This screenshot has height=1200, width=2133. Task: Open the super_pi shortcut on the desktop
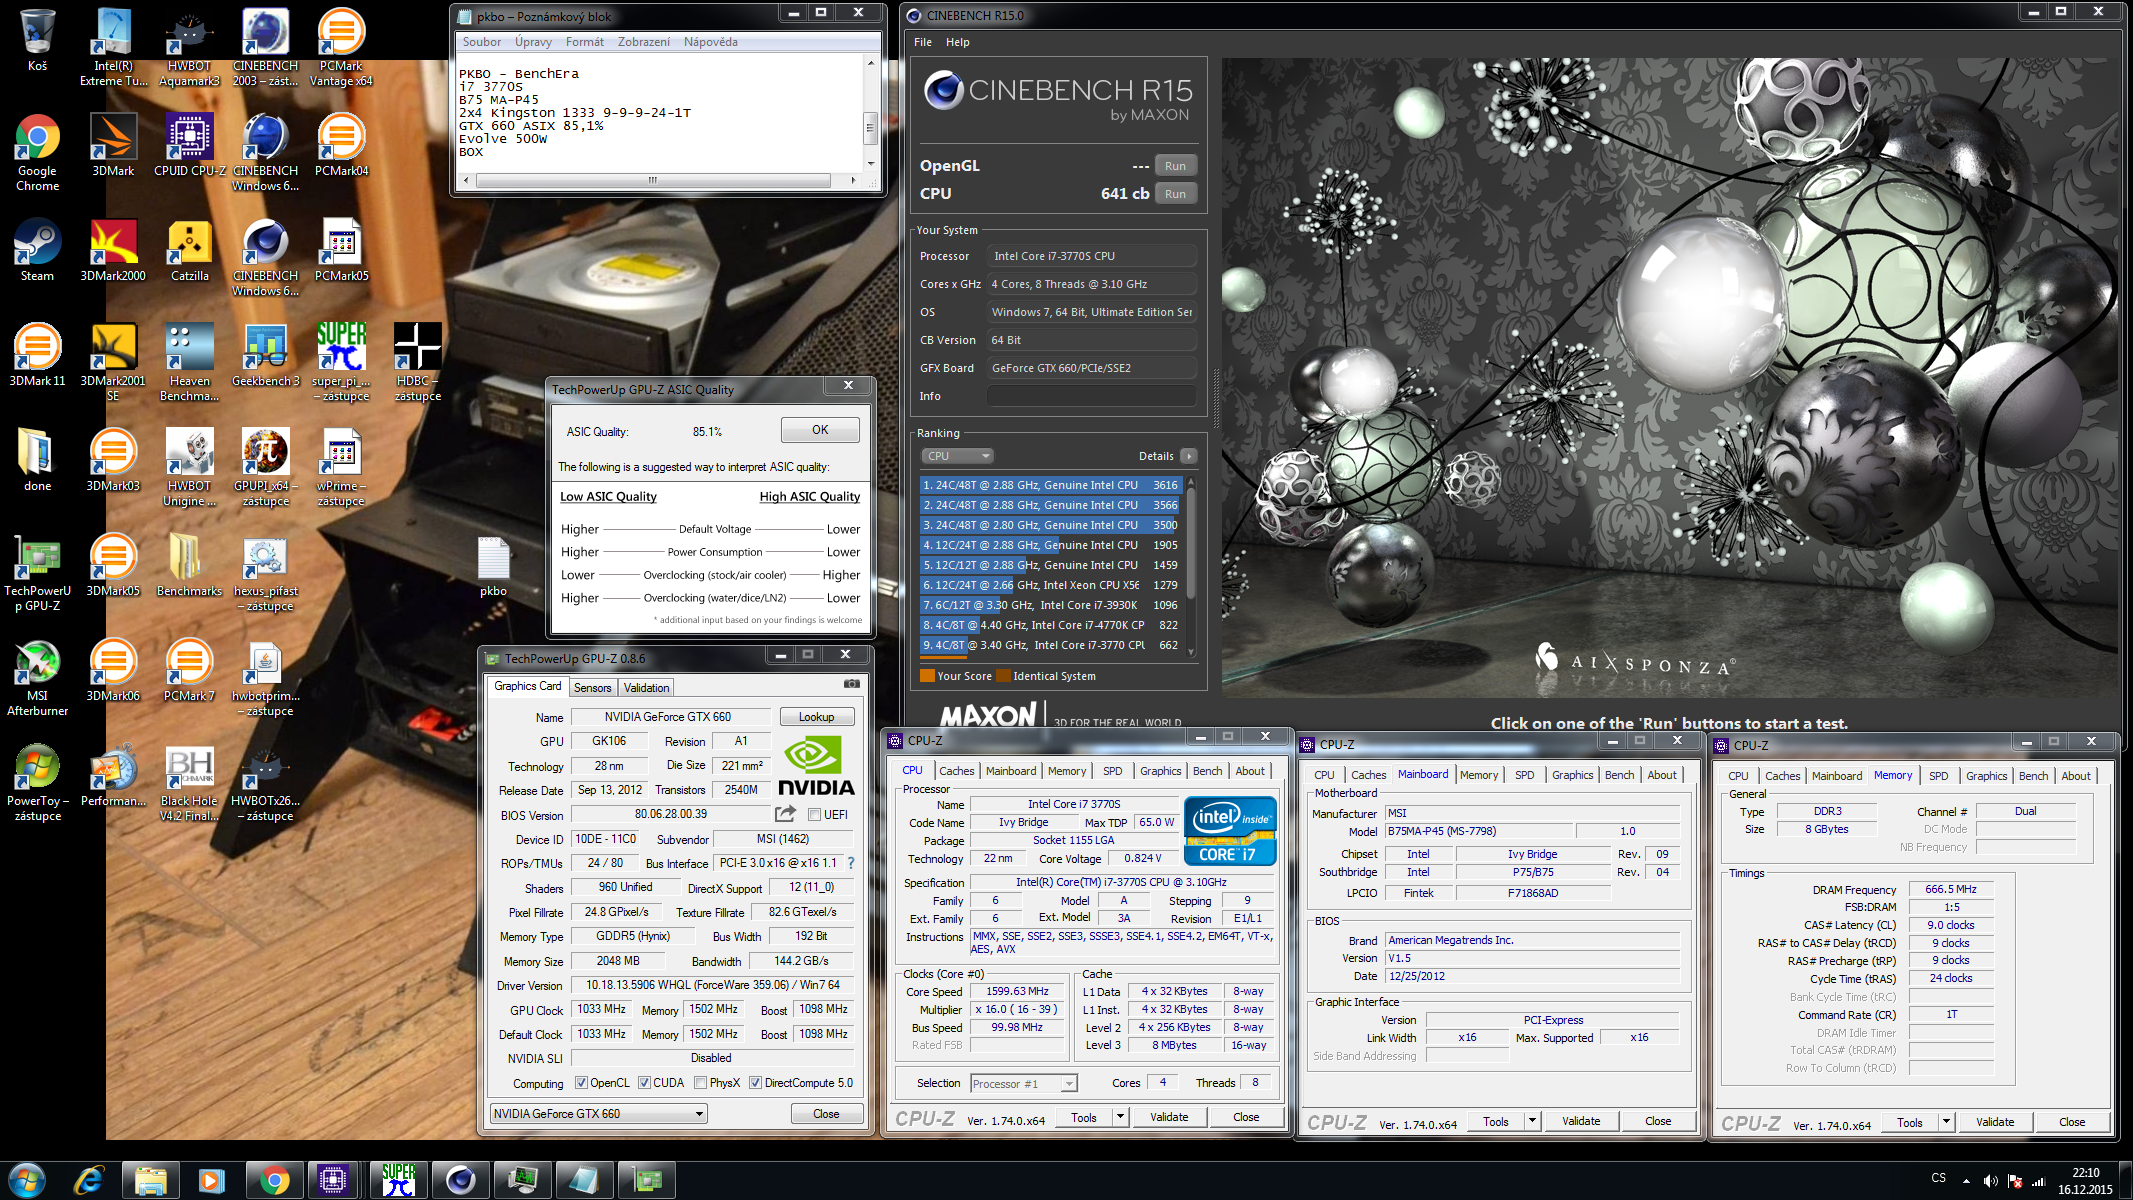coord(341,362)
